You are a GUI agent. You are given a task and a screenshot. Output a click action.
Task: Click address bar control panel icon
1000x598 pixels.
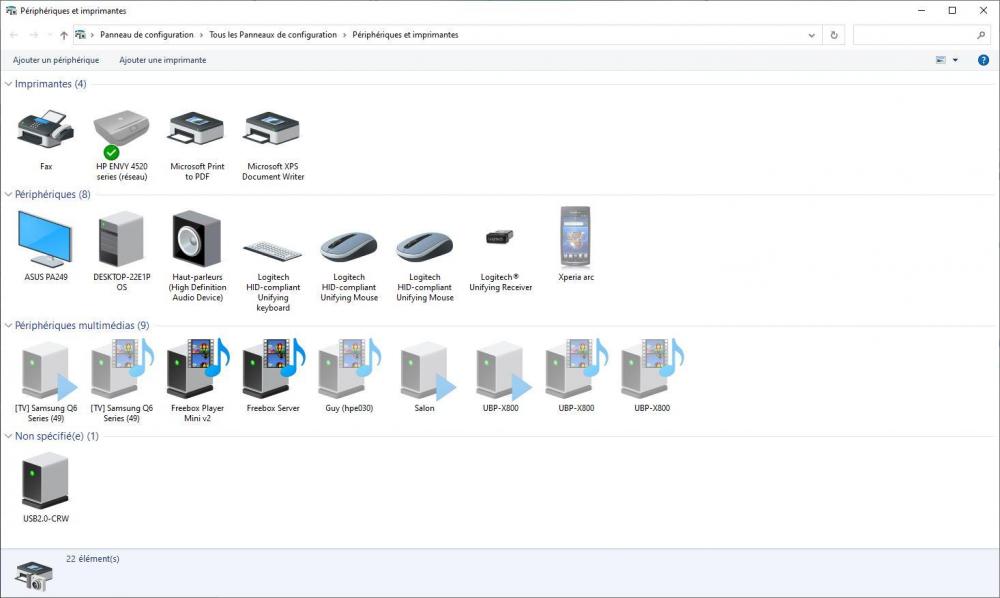pos(80,35)
